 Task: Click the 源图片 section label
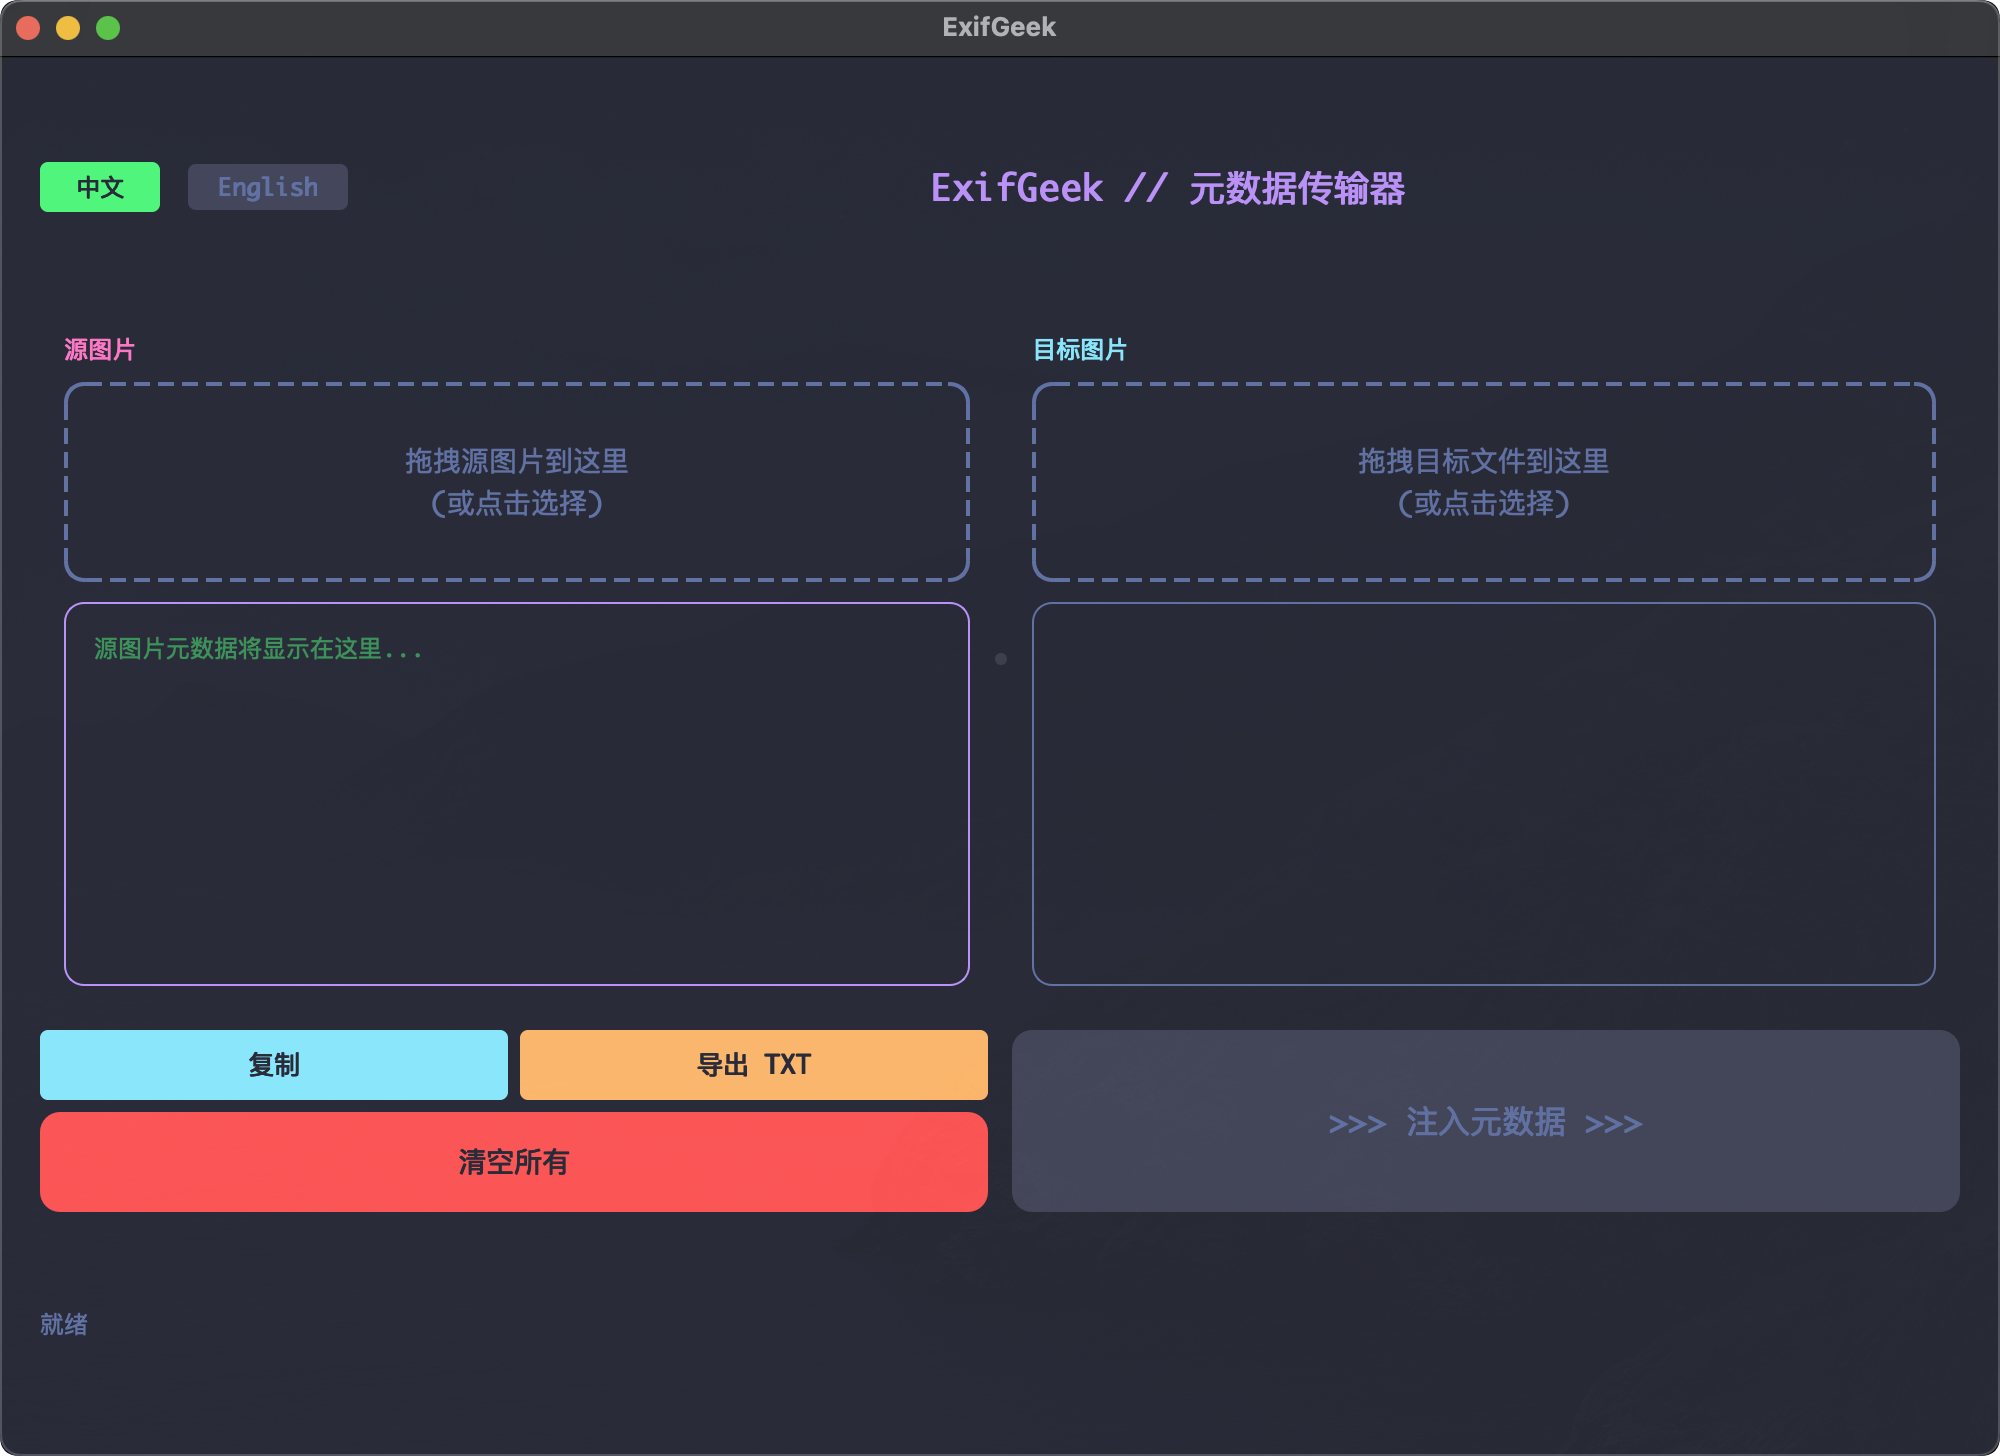pyautogui.click(x=100, y=350)
